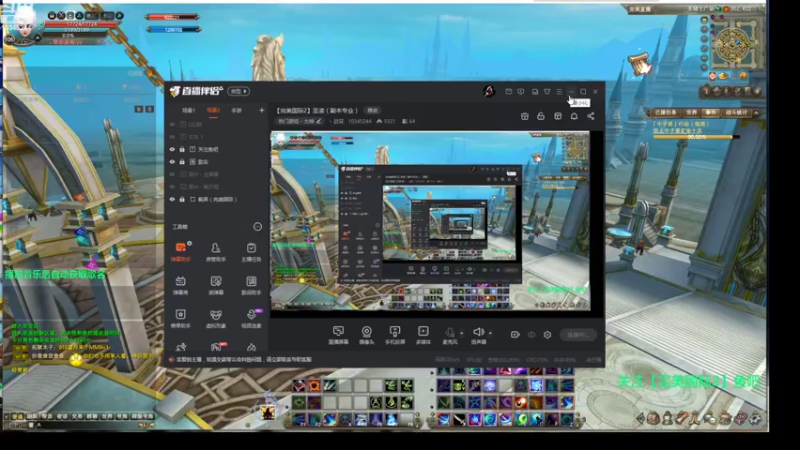Image resolution: width=800 pixels, height=450 pixels.
Task: Toggle visibility of the 截屏（完美国际）source
Action: pos(172,199)
